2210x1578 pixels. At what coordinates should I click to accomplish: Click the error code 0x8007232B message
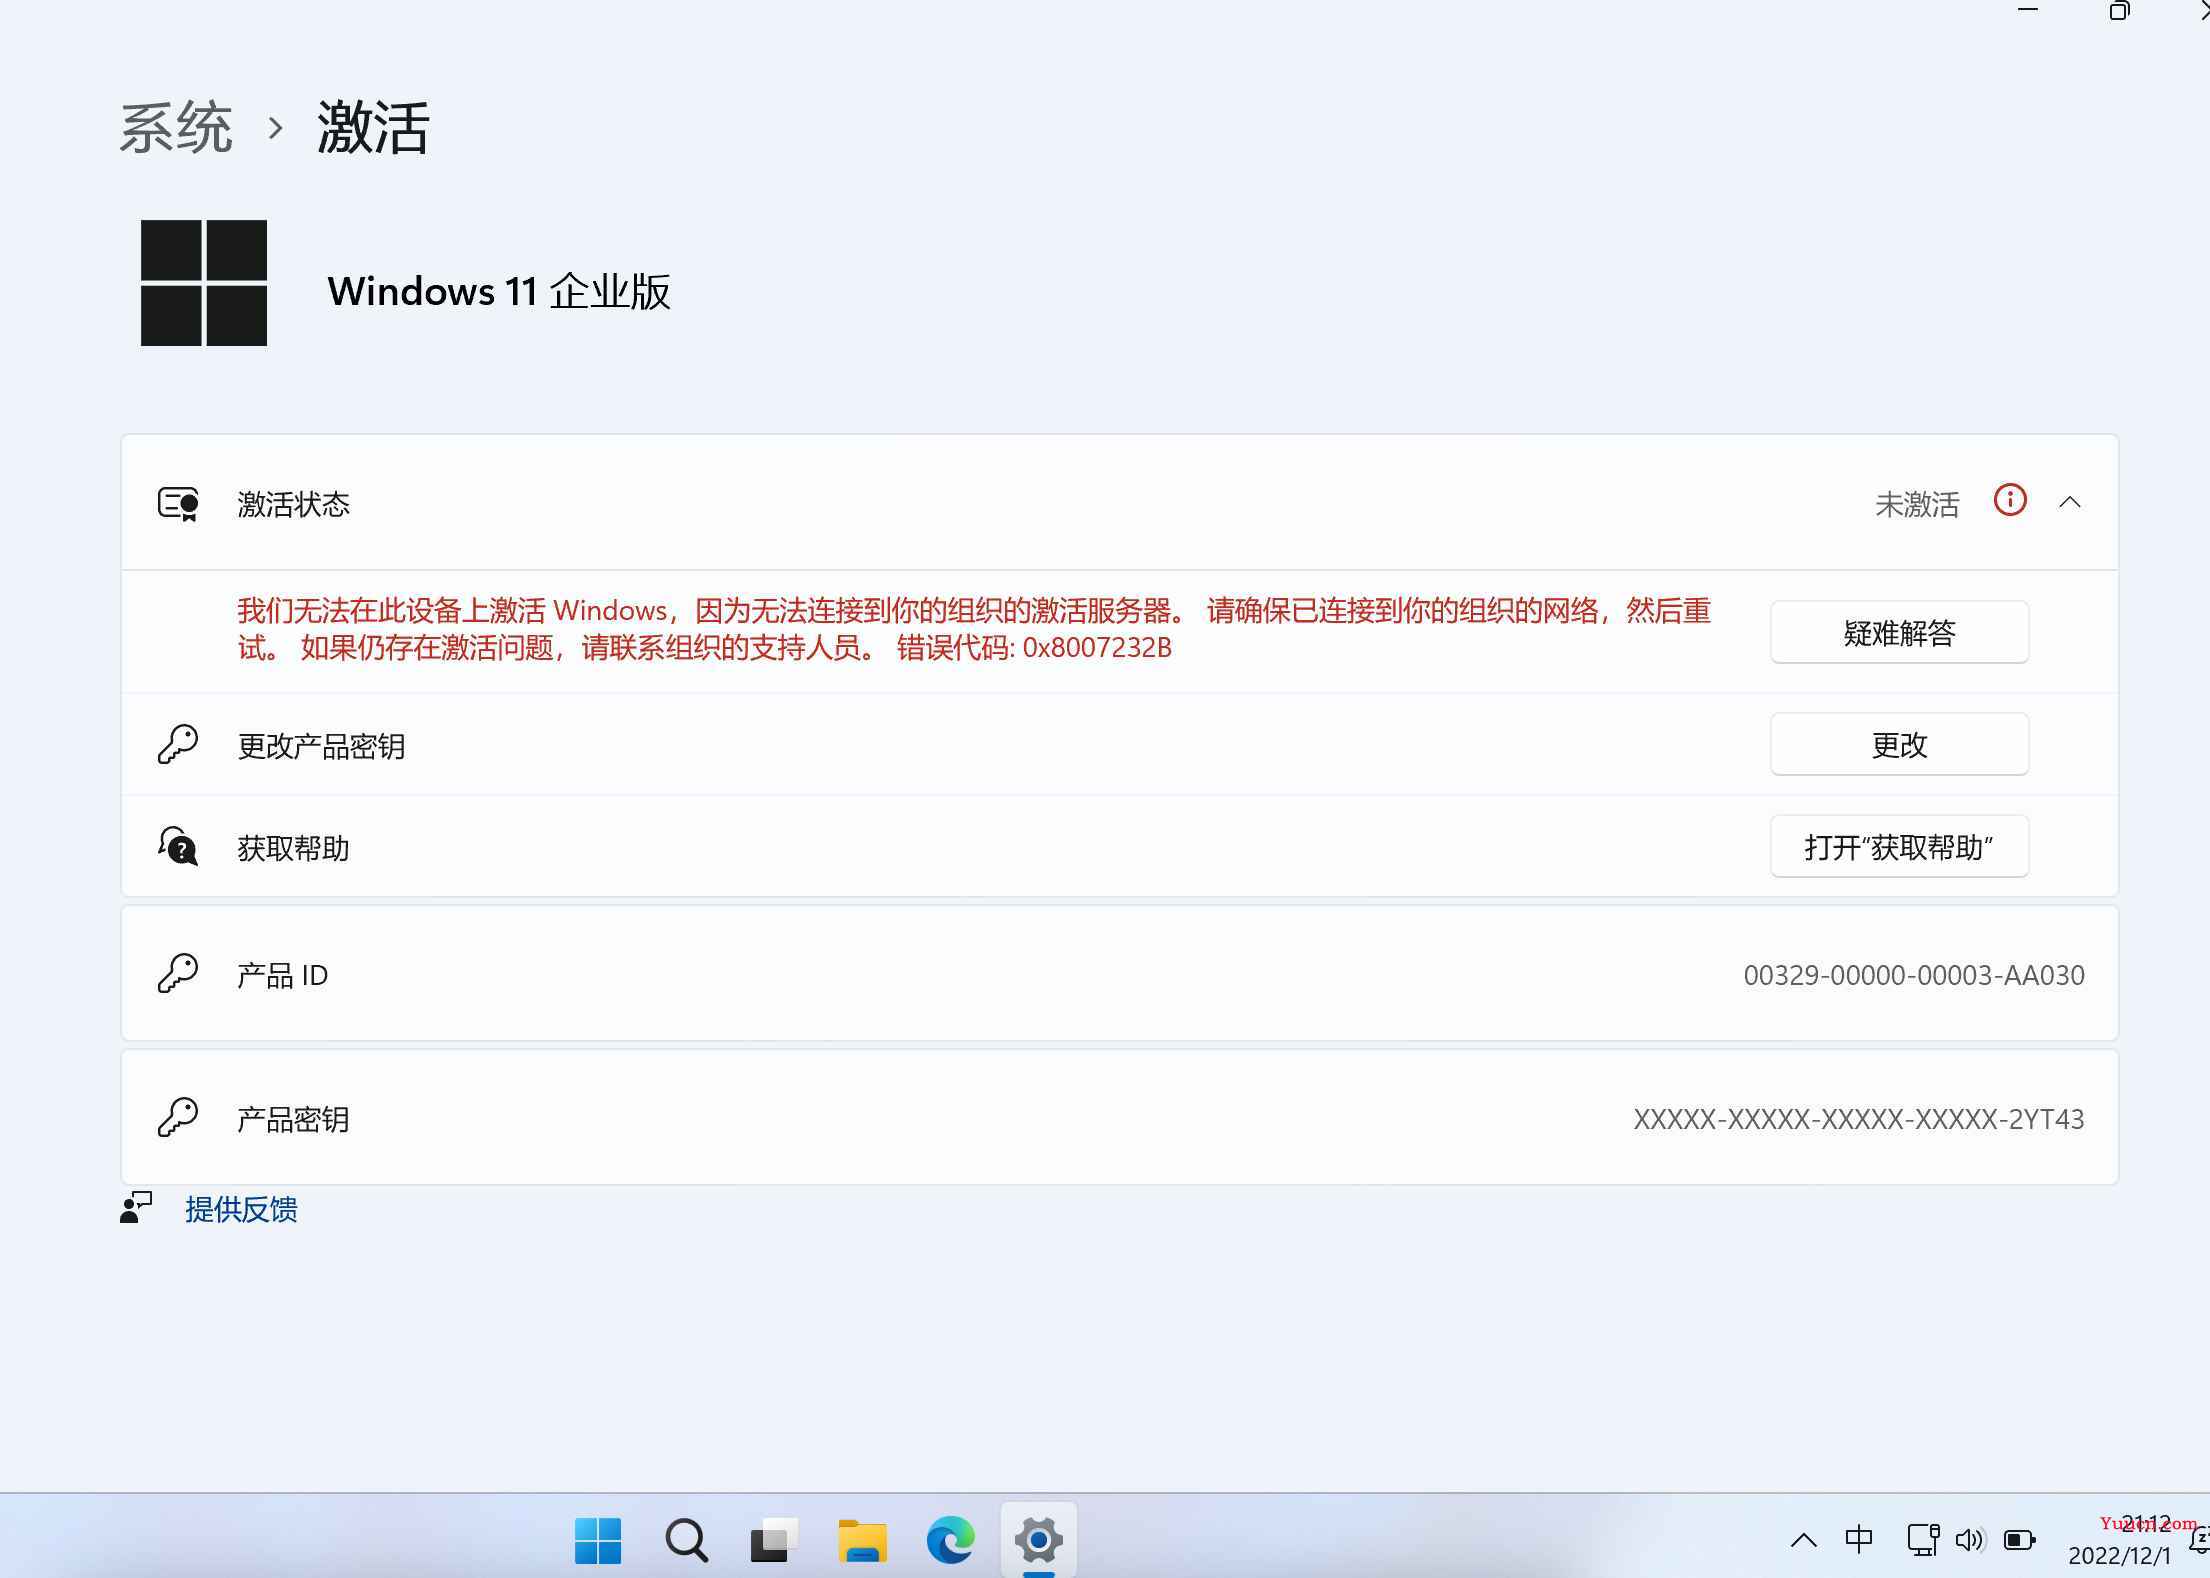tap(975, 629)
